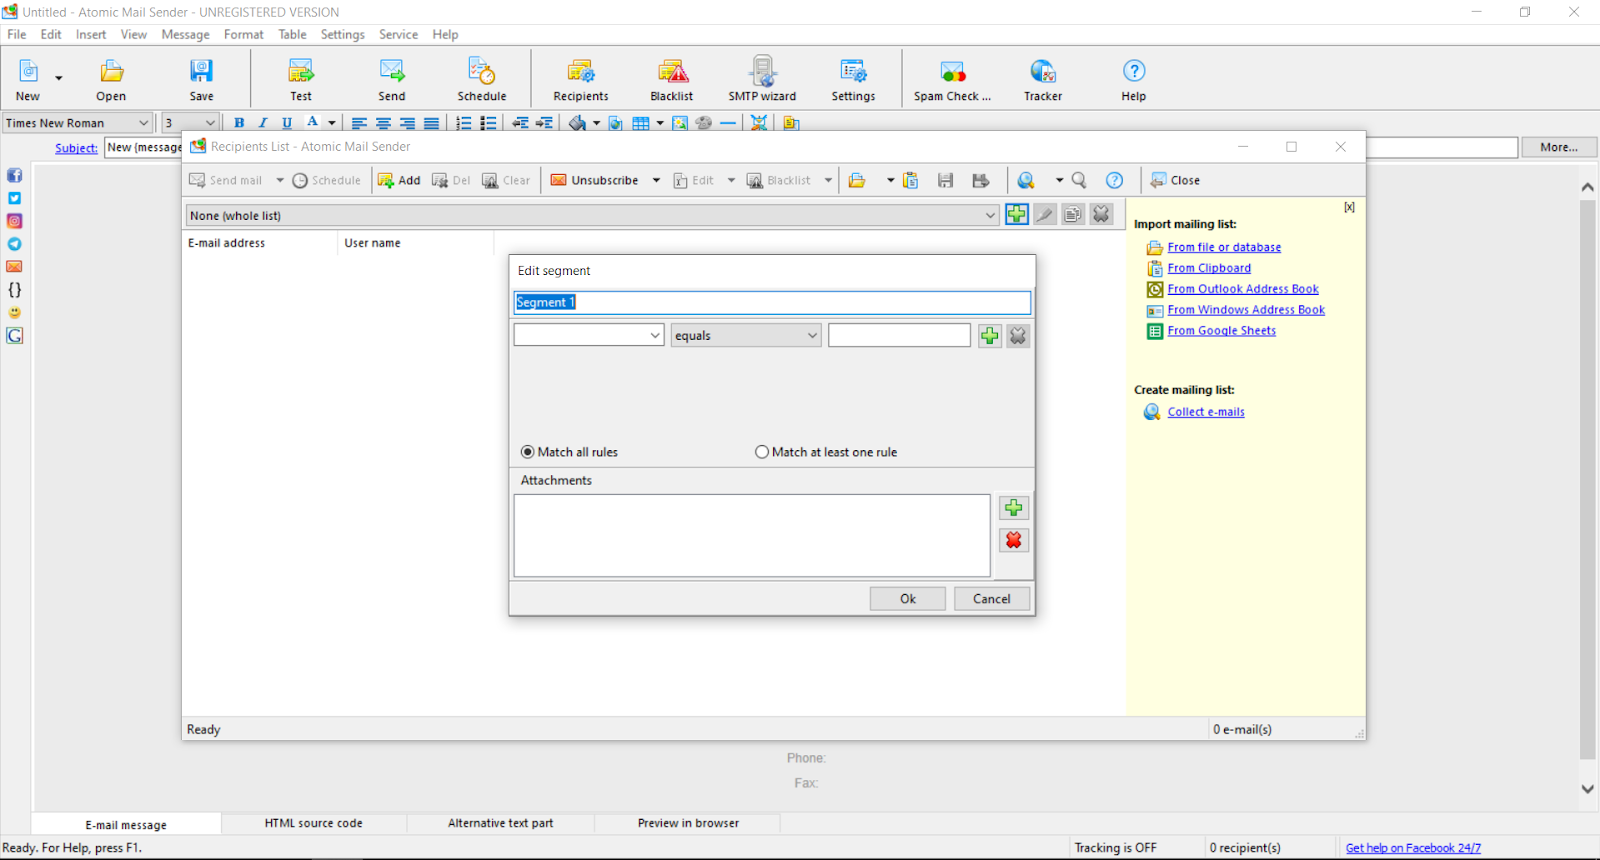
Task: Click the Facebook sidebar icon
Action: click(15, 175)
